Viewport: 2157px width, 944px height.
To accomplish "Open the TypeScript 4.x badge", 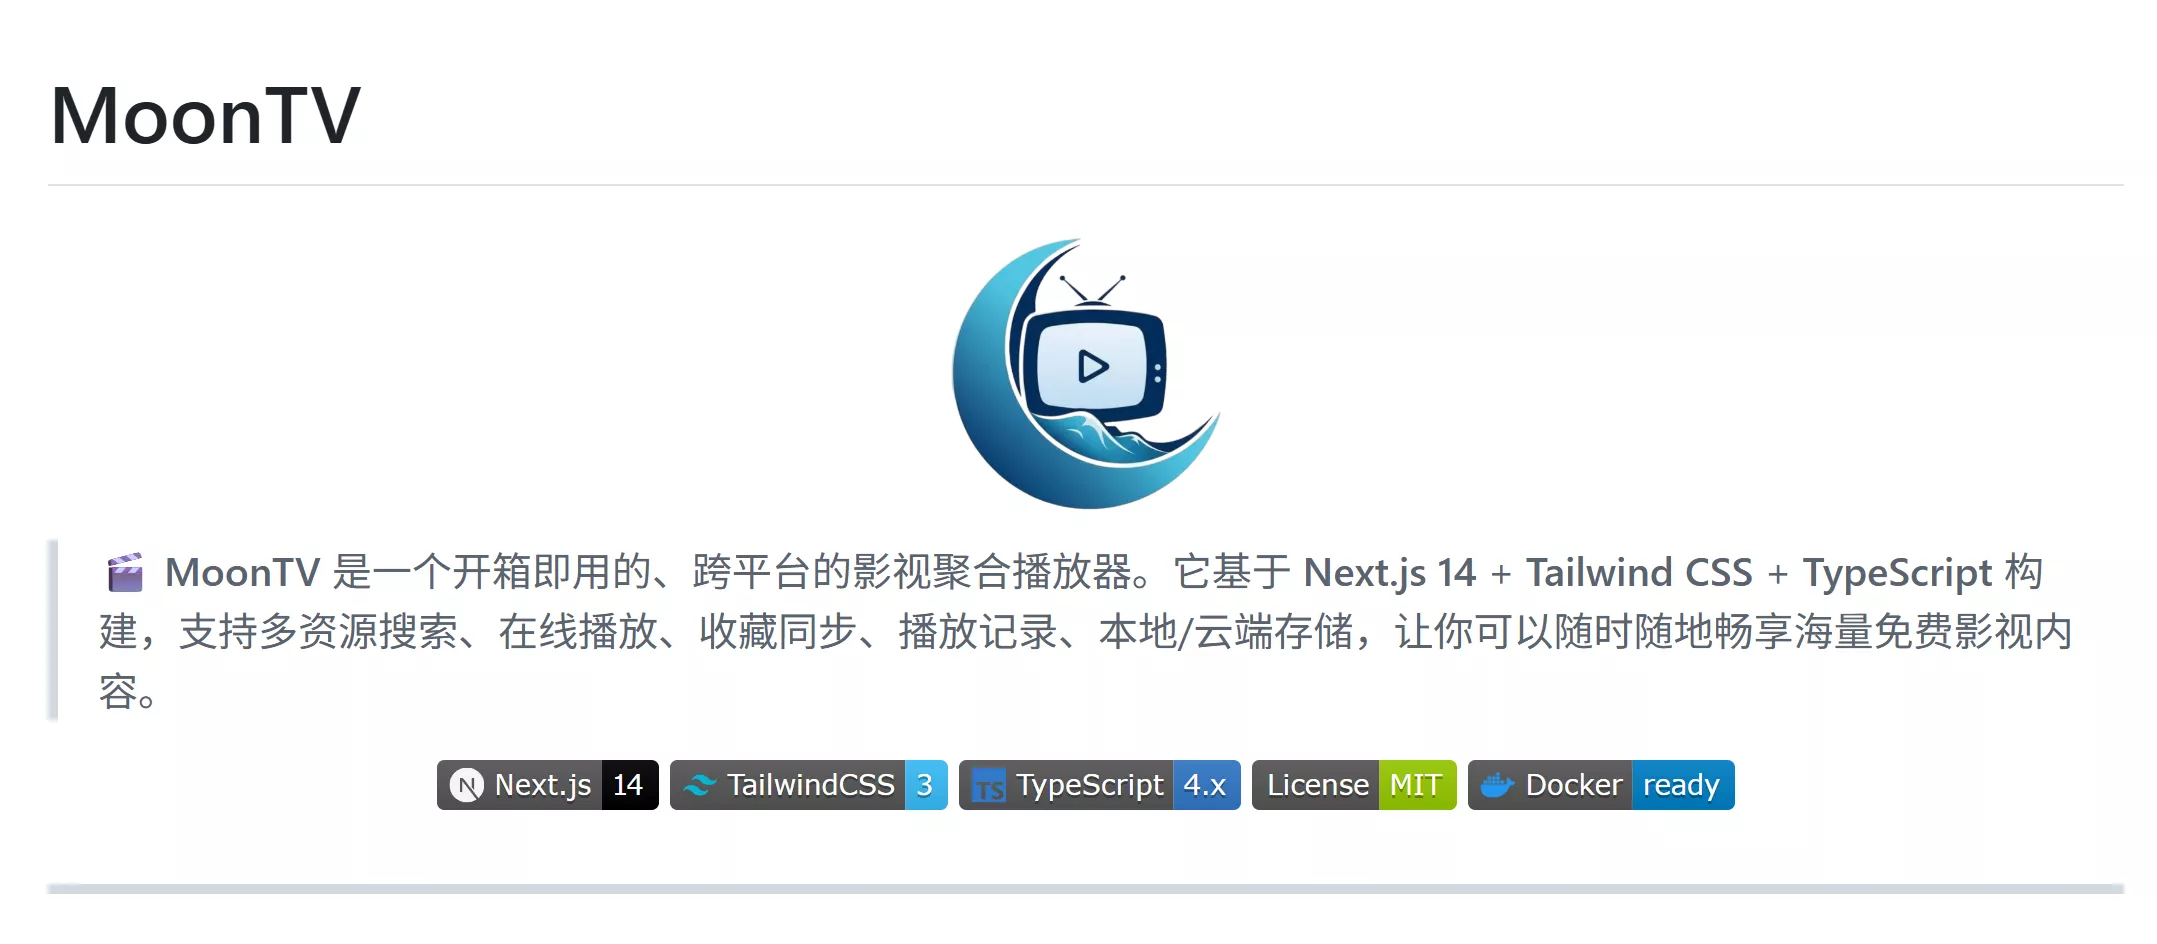I will point(1099,785).
